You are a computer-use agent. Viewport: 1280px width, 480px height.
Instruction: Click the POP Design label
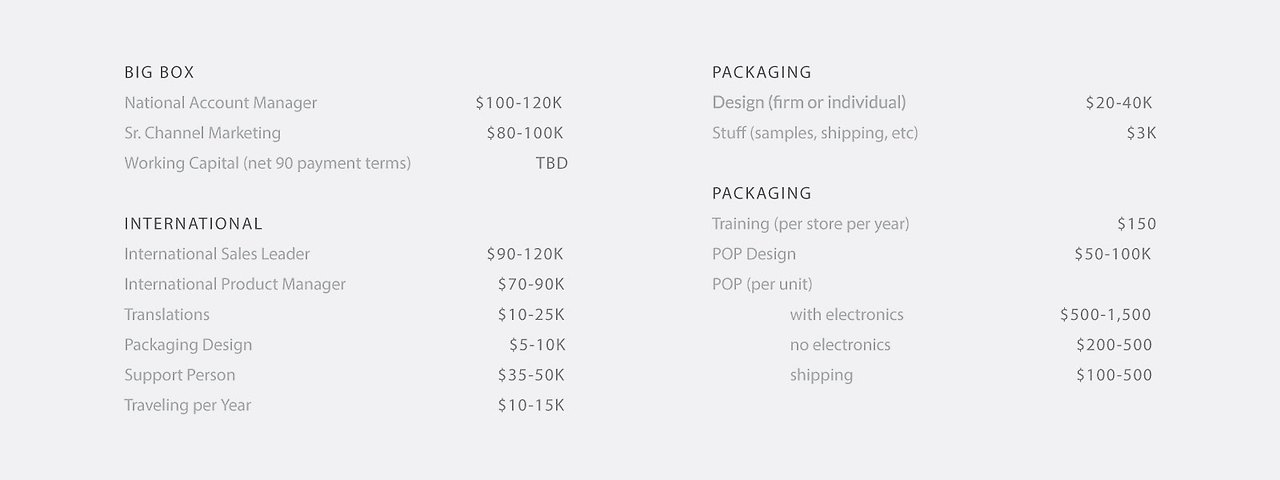tap(754, 254)
